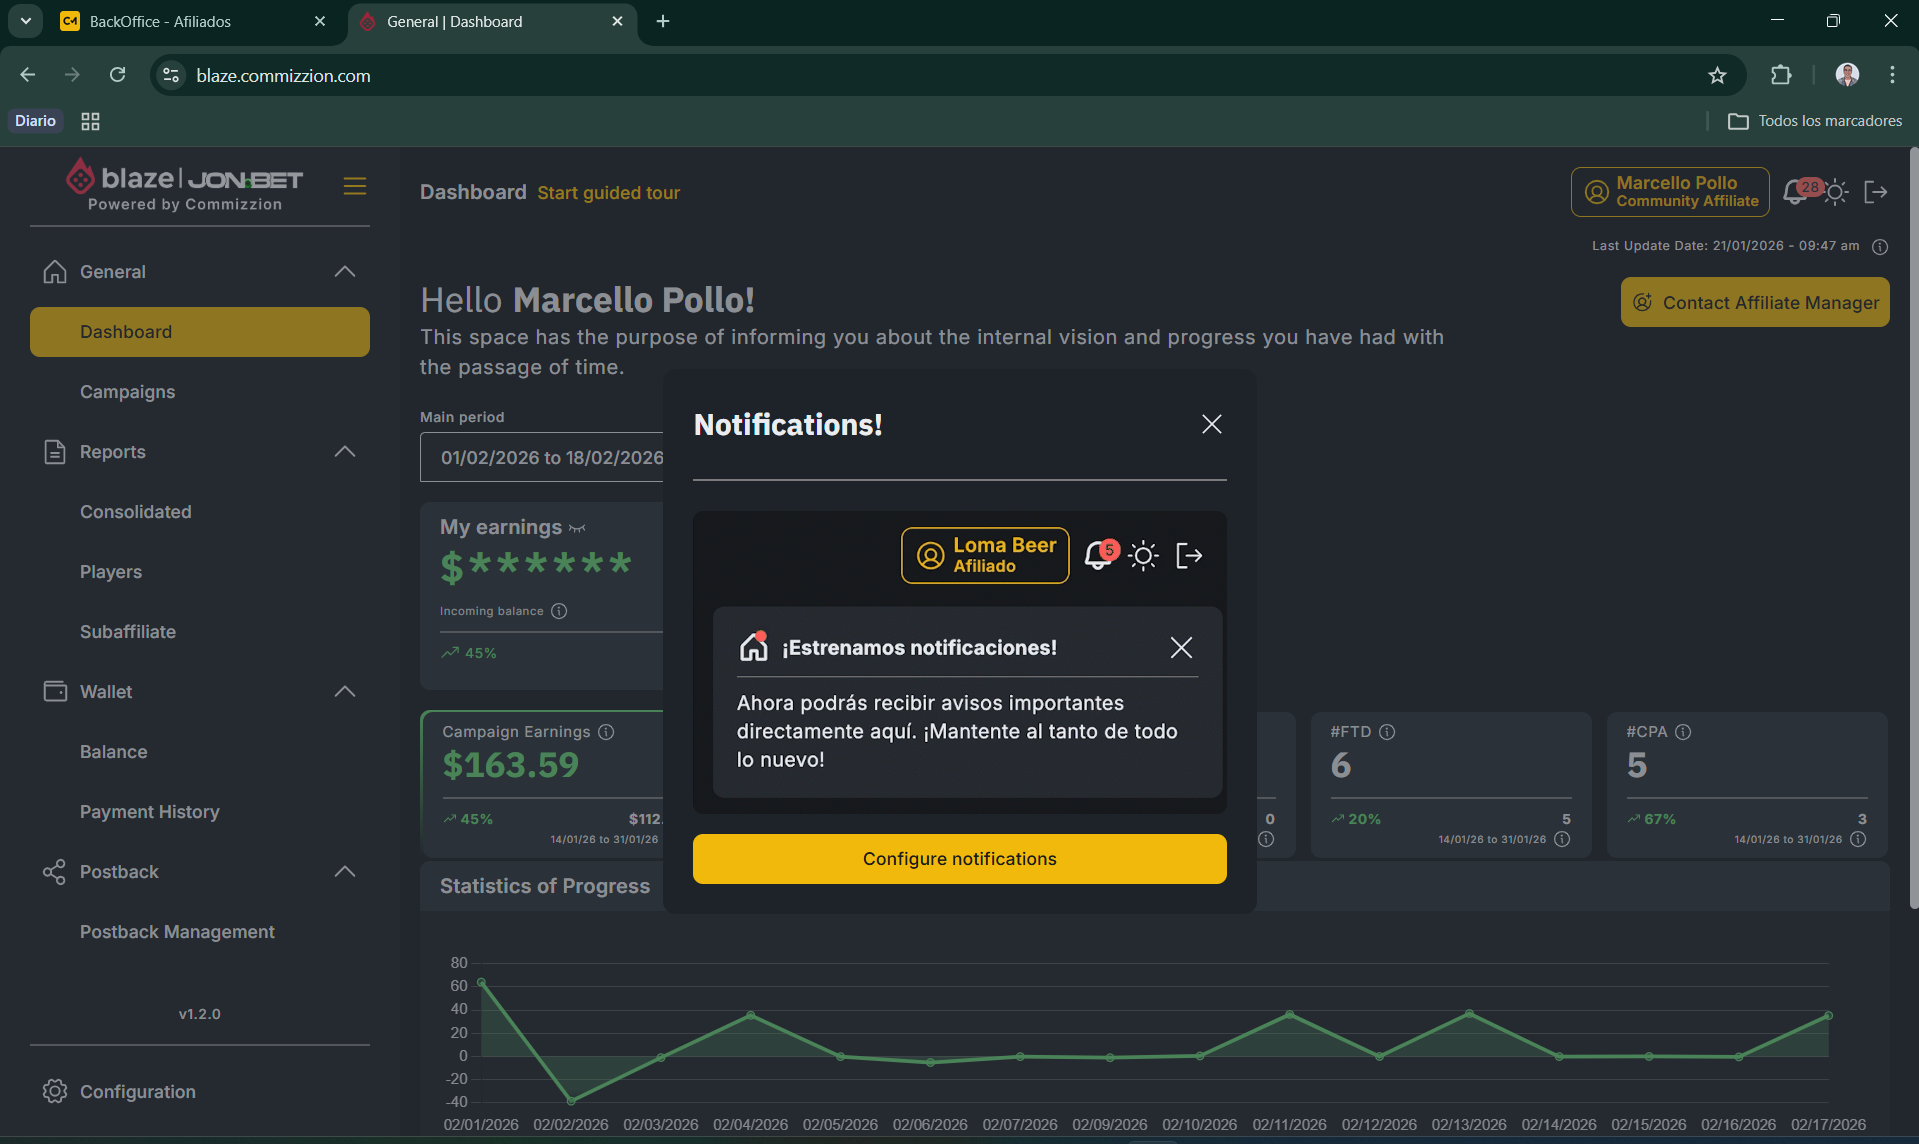The width and height of the screenshot is (1919, 1144).
Task: Collapse the Reports section chevron
Action: coord(344,451)
